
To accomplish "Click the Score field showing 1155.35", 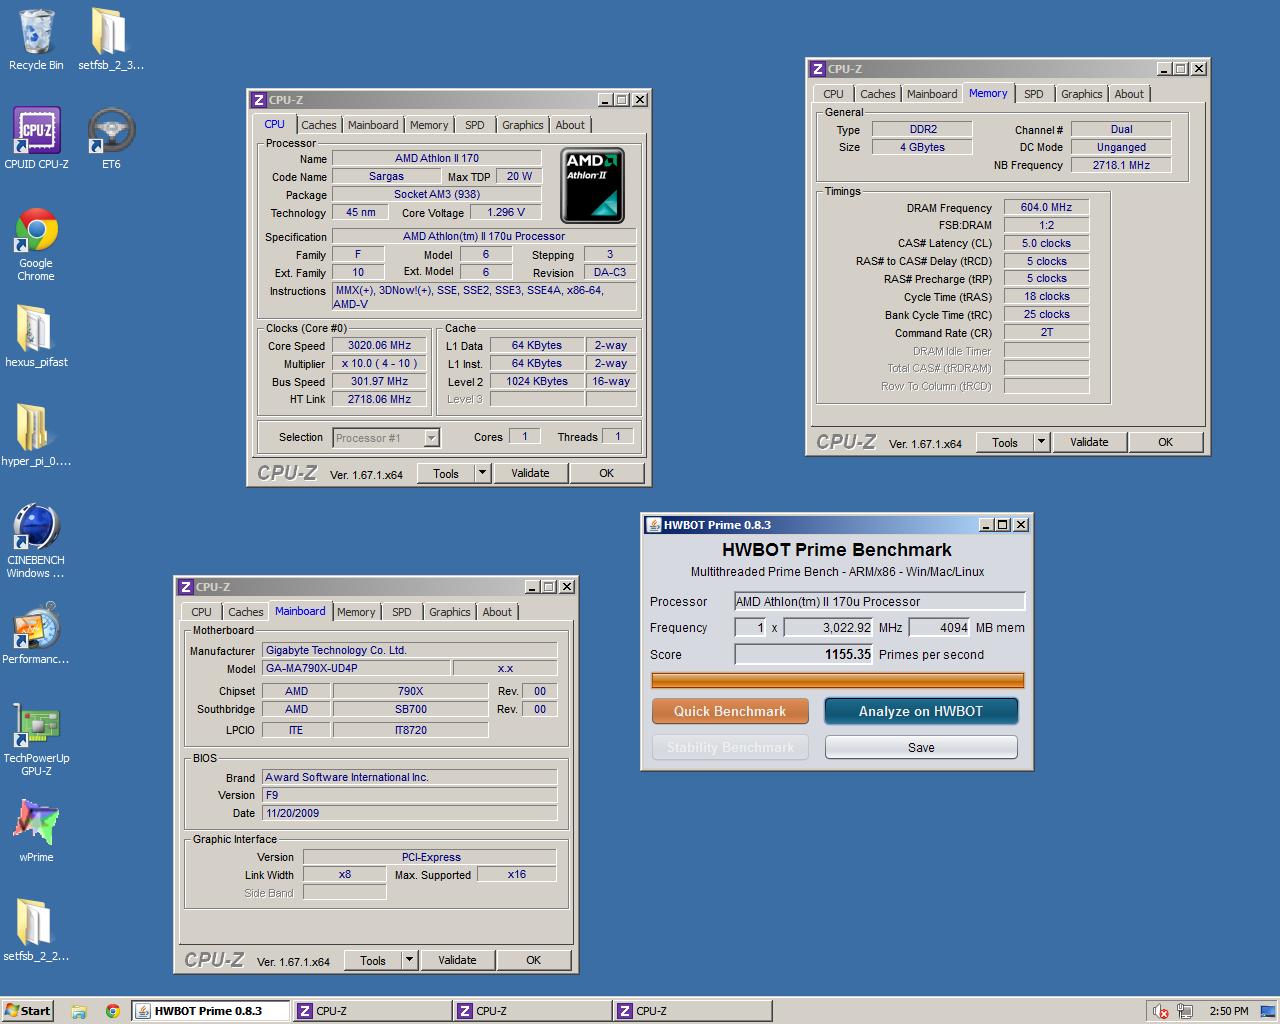I will [804, 654].
